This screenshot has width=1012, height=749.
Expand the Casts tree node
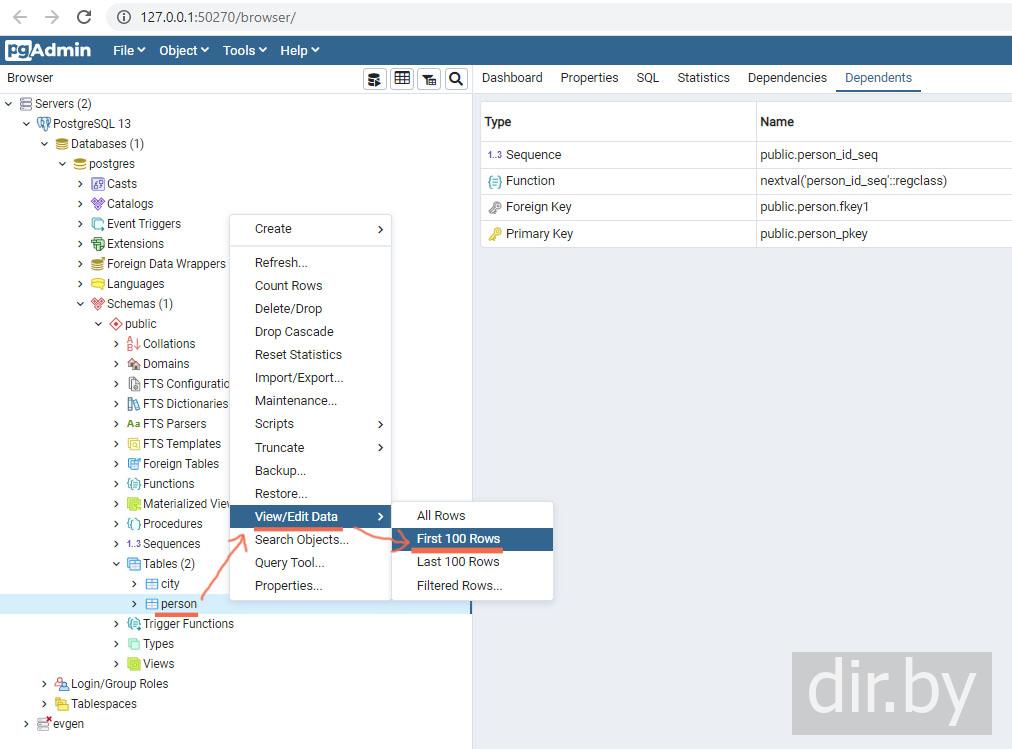click(81, 184)
